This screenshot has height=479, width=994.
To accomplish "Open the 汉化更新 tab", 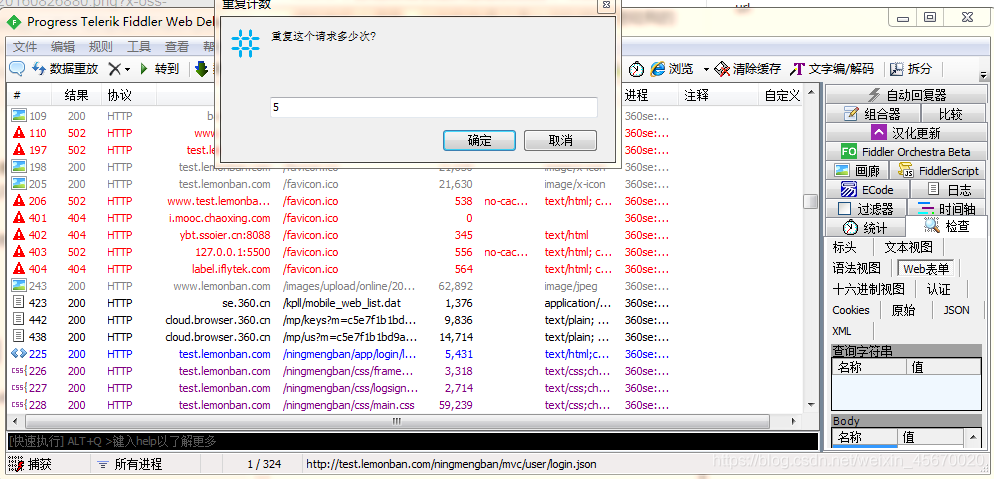I will point(907,132).
